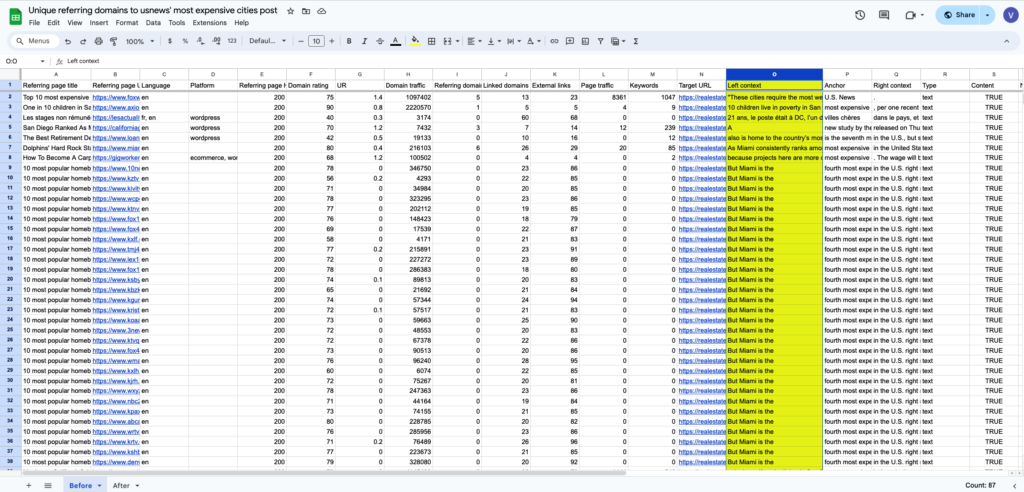Click the Share button

coord(959,15)
